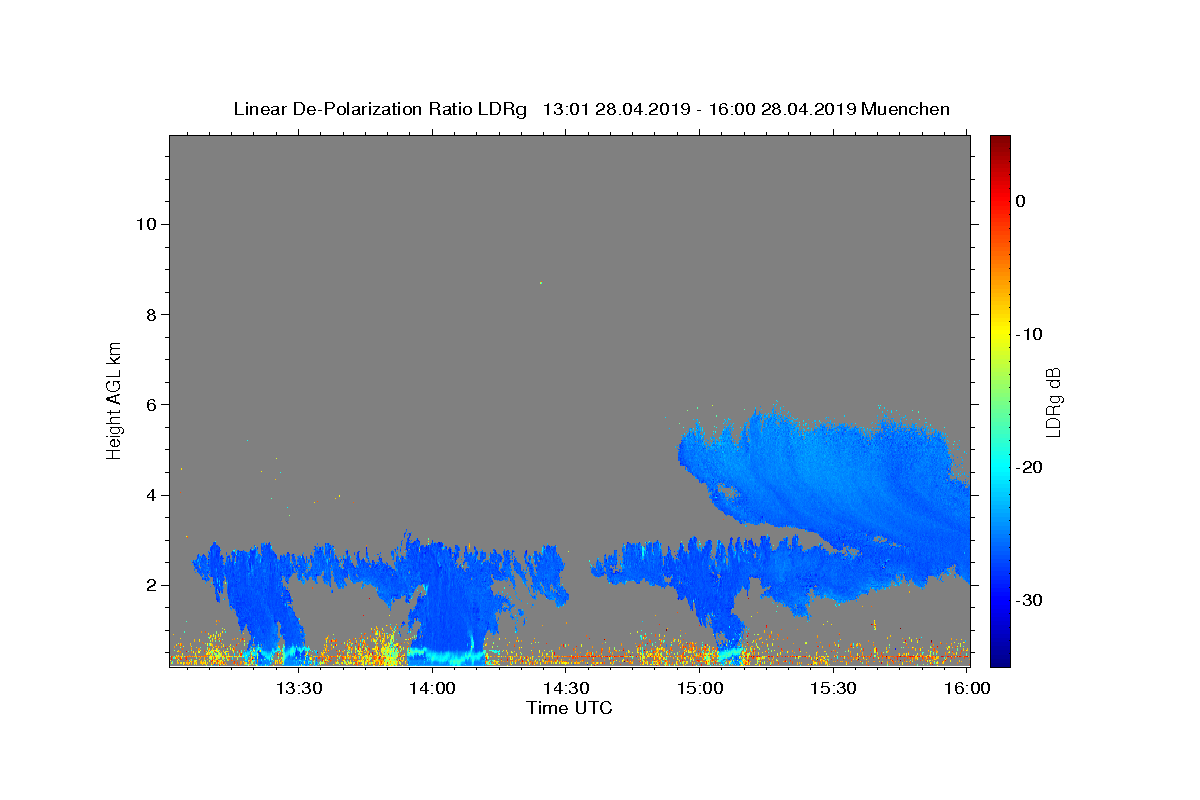Click the start date '13:01 28.04.2019' in title
This screenshot has height=800, width=1200.
[615, 109]
